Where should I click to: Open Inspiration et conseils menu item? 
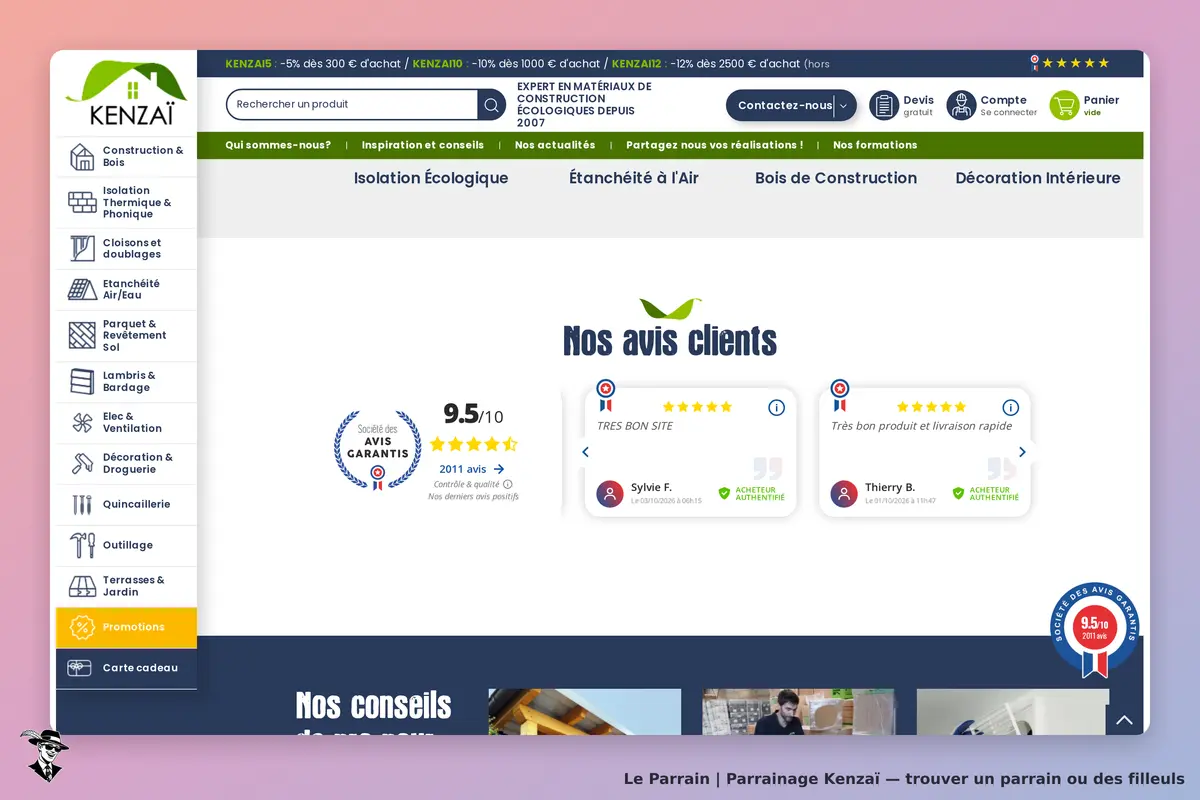pos(423,145)
